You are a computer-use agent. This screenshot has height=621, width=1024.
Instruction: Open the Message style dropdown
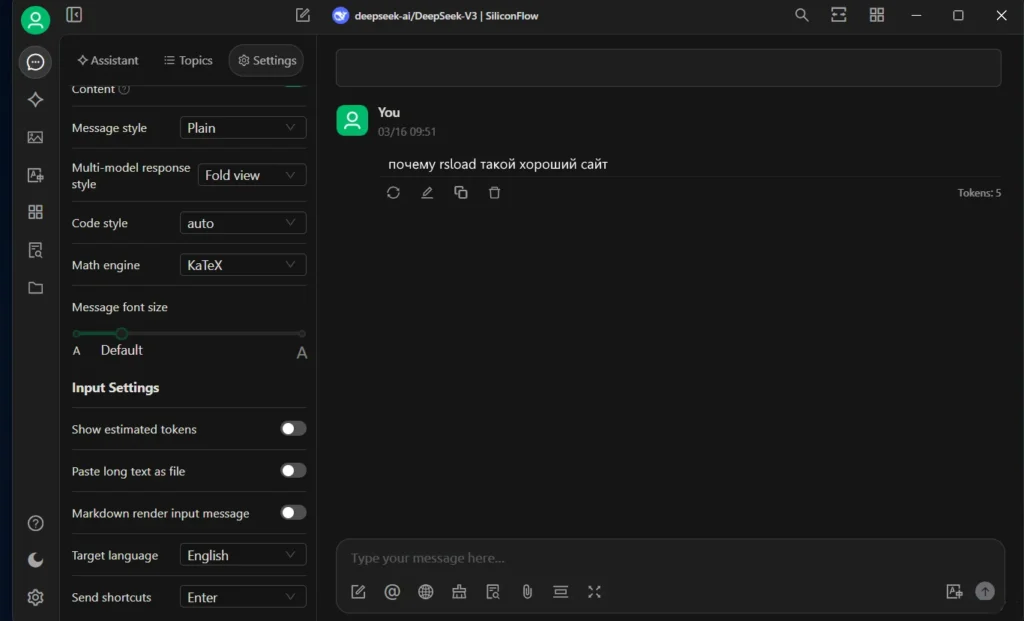(243, 128)
